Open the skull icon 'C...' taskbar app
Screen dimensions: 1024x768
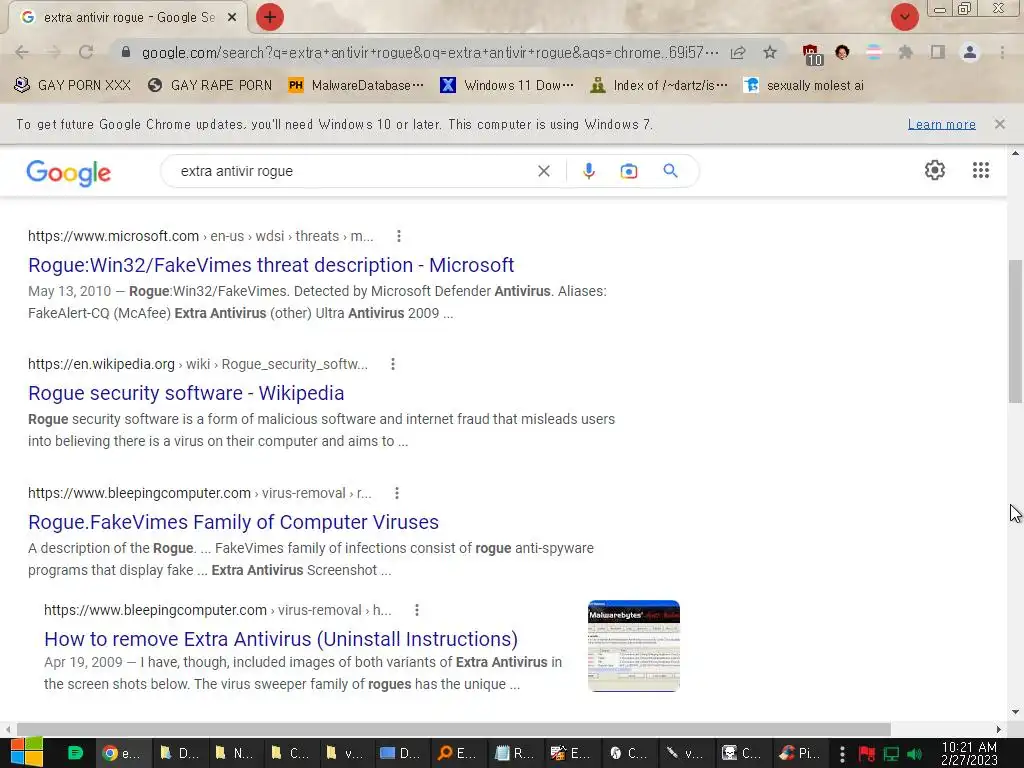pyautogui.click(x=742, y=753)
